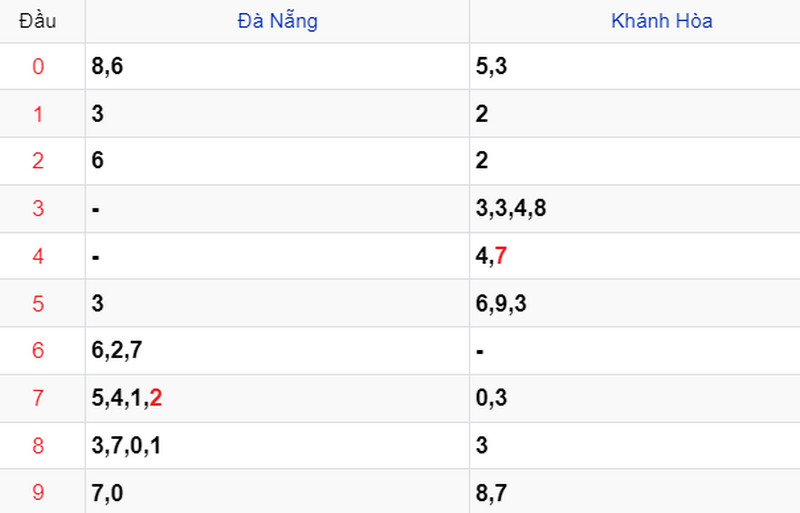Image resolution: width=800 pixels, height=513 pixels.
Task: Select head digit 9 row label
Action: pyautogui.click(x=38, y=492)
